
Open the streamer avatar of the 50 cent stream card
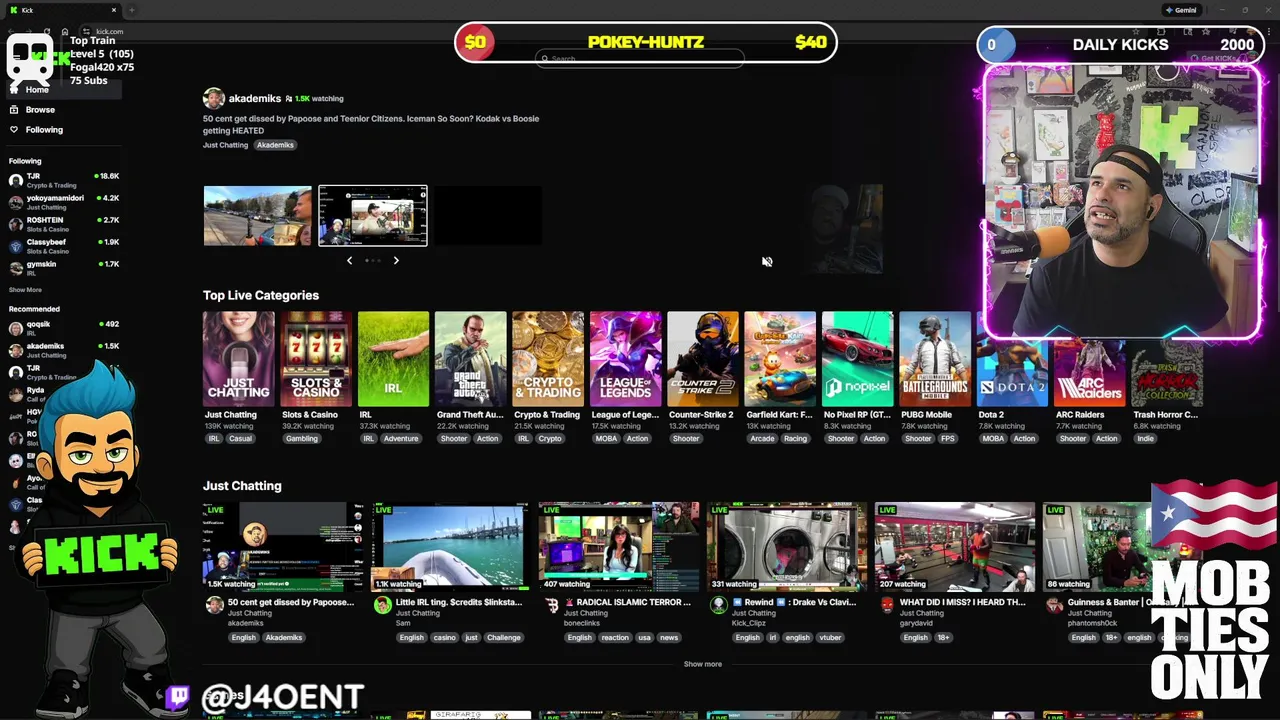click(x=214, y=605)
